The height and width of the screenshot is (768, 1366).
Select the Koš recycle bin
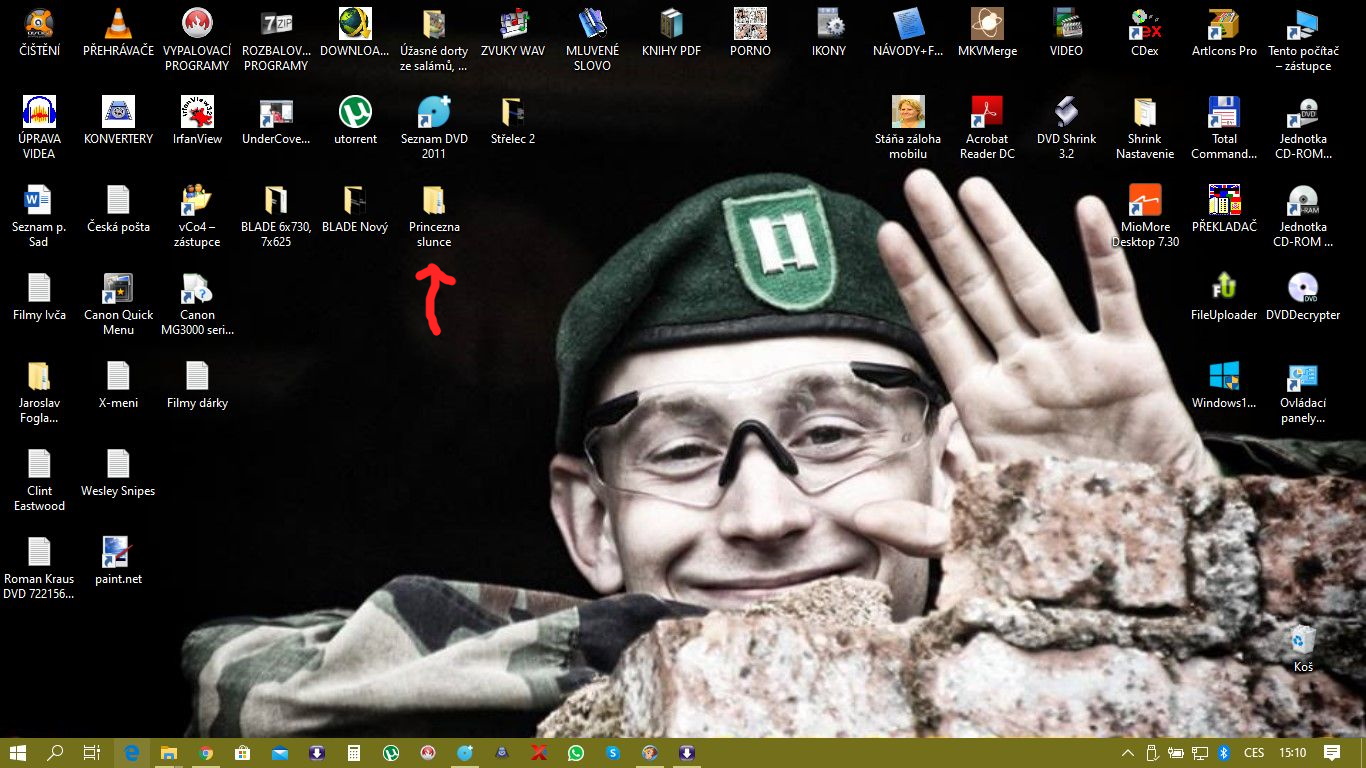(x=1302, y=648)
